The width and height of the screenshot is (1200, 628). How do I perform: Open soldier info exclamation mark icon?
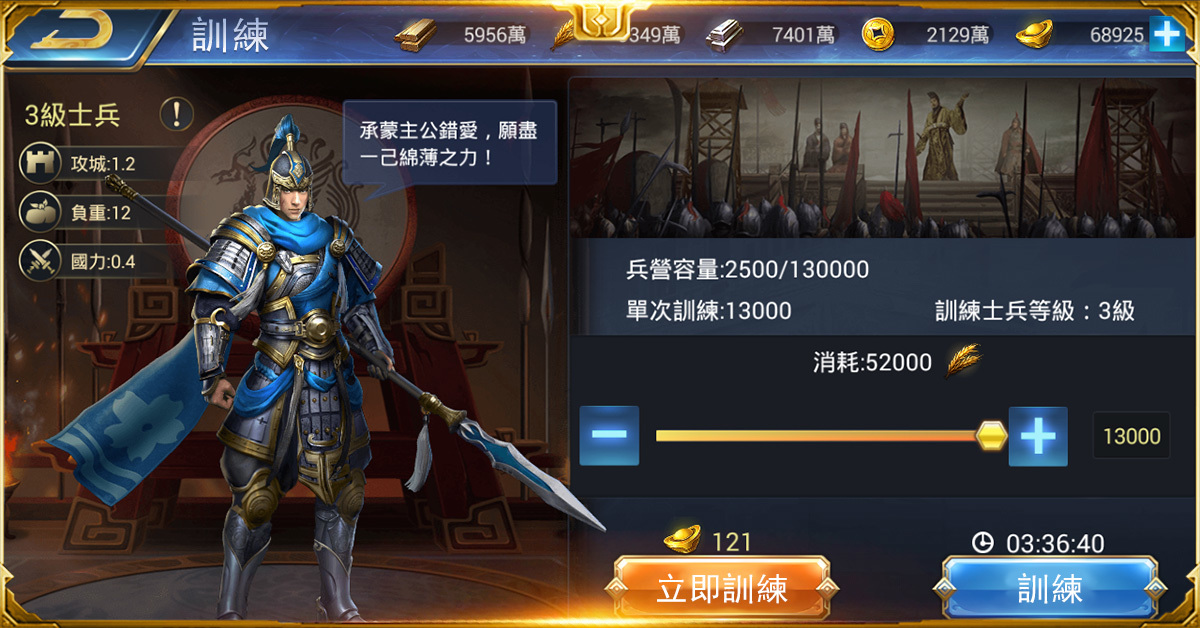coord(176,114)
